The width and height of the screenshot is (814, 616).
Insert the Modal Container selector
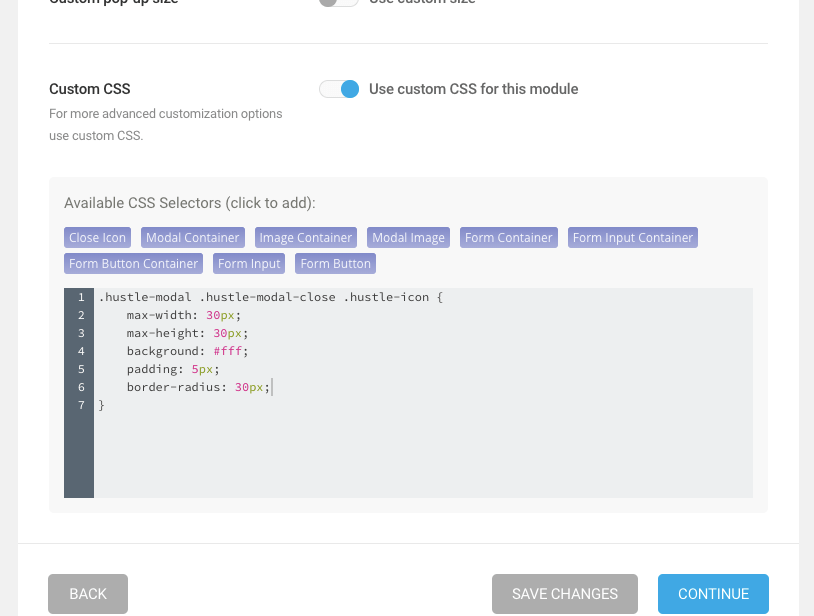point(192,238)
